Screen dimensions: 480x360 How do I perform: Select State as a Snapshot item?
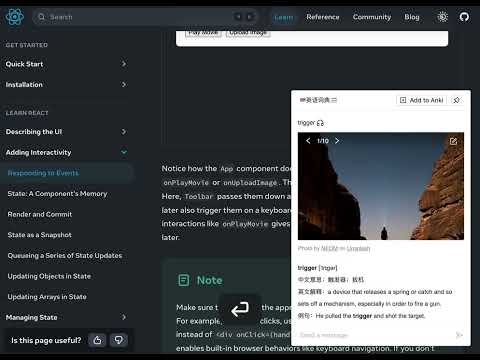pos(39,235)
